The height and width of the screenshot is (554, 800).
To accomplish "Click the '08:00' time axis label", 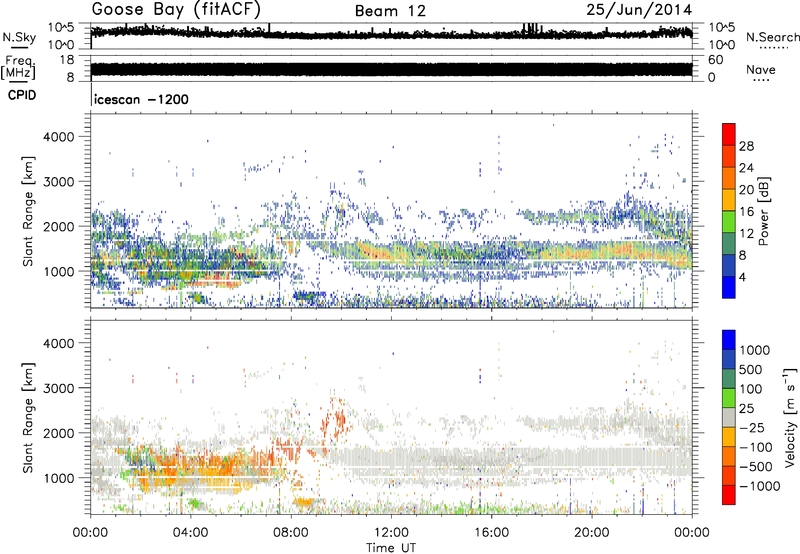I will [291, 533].
